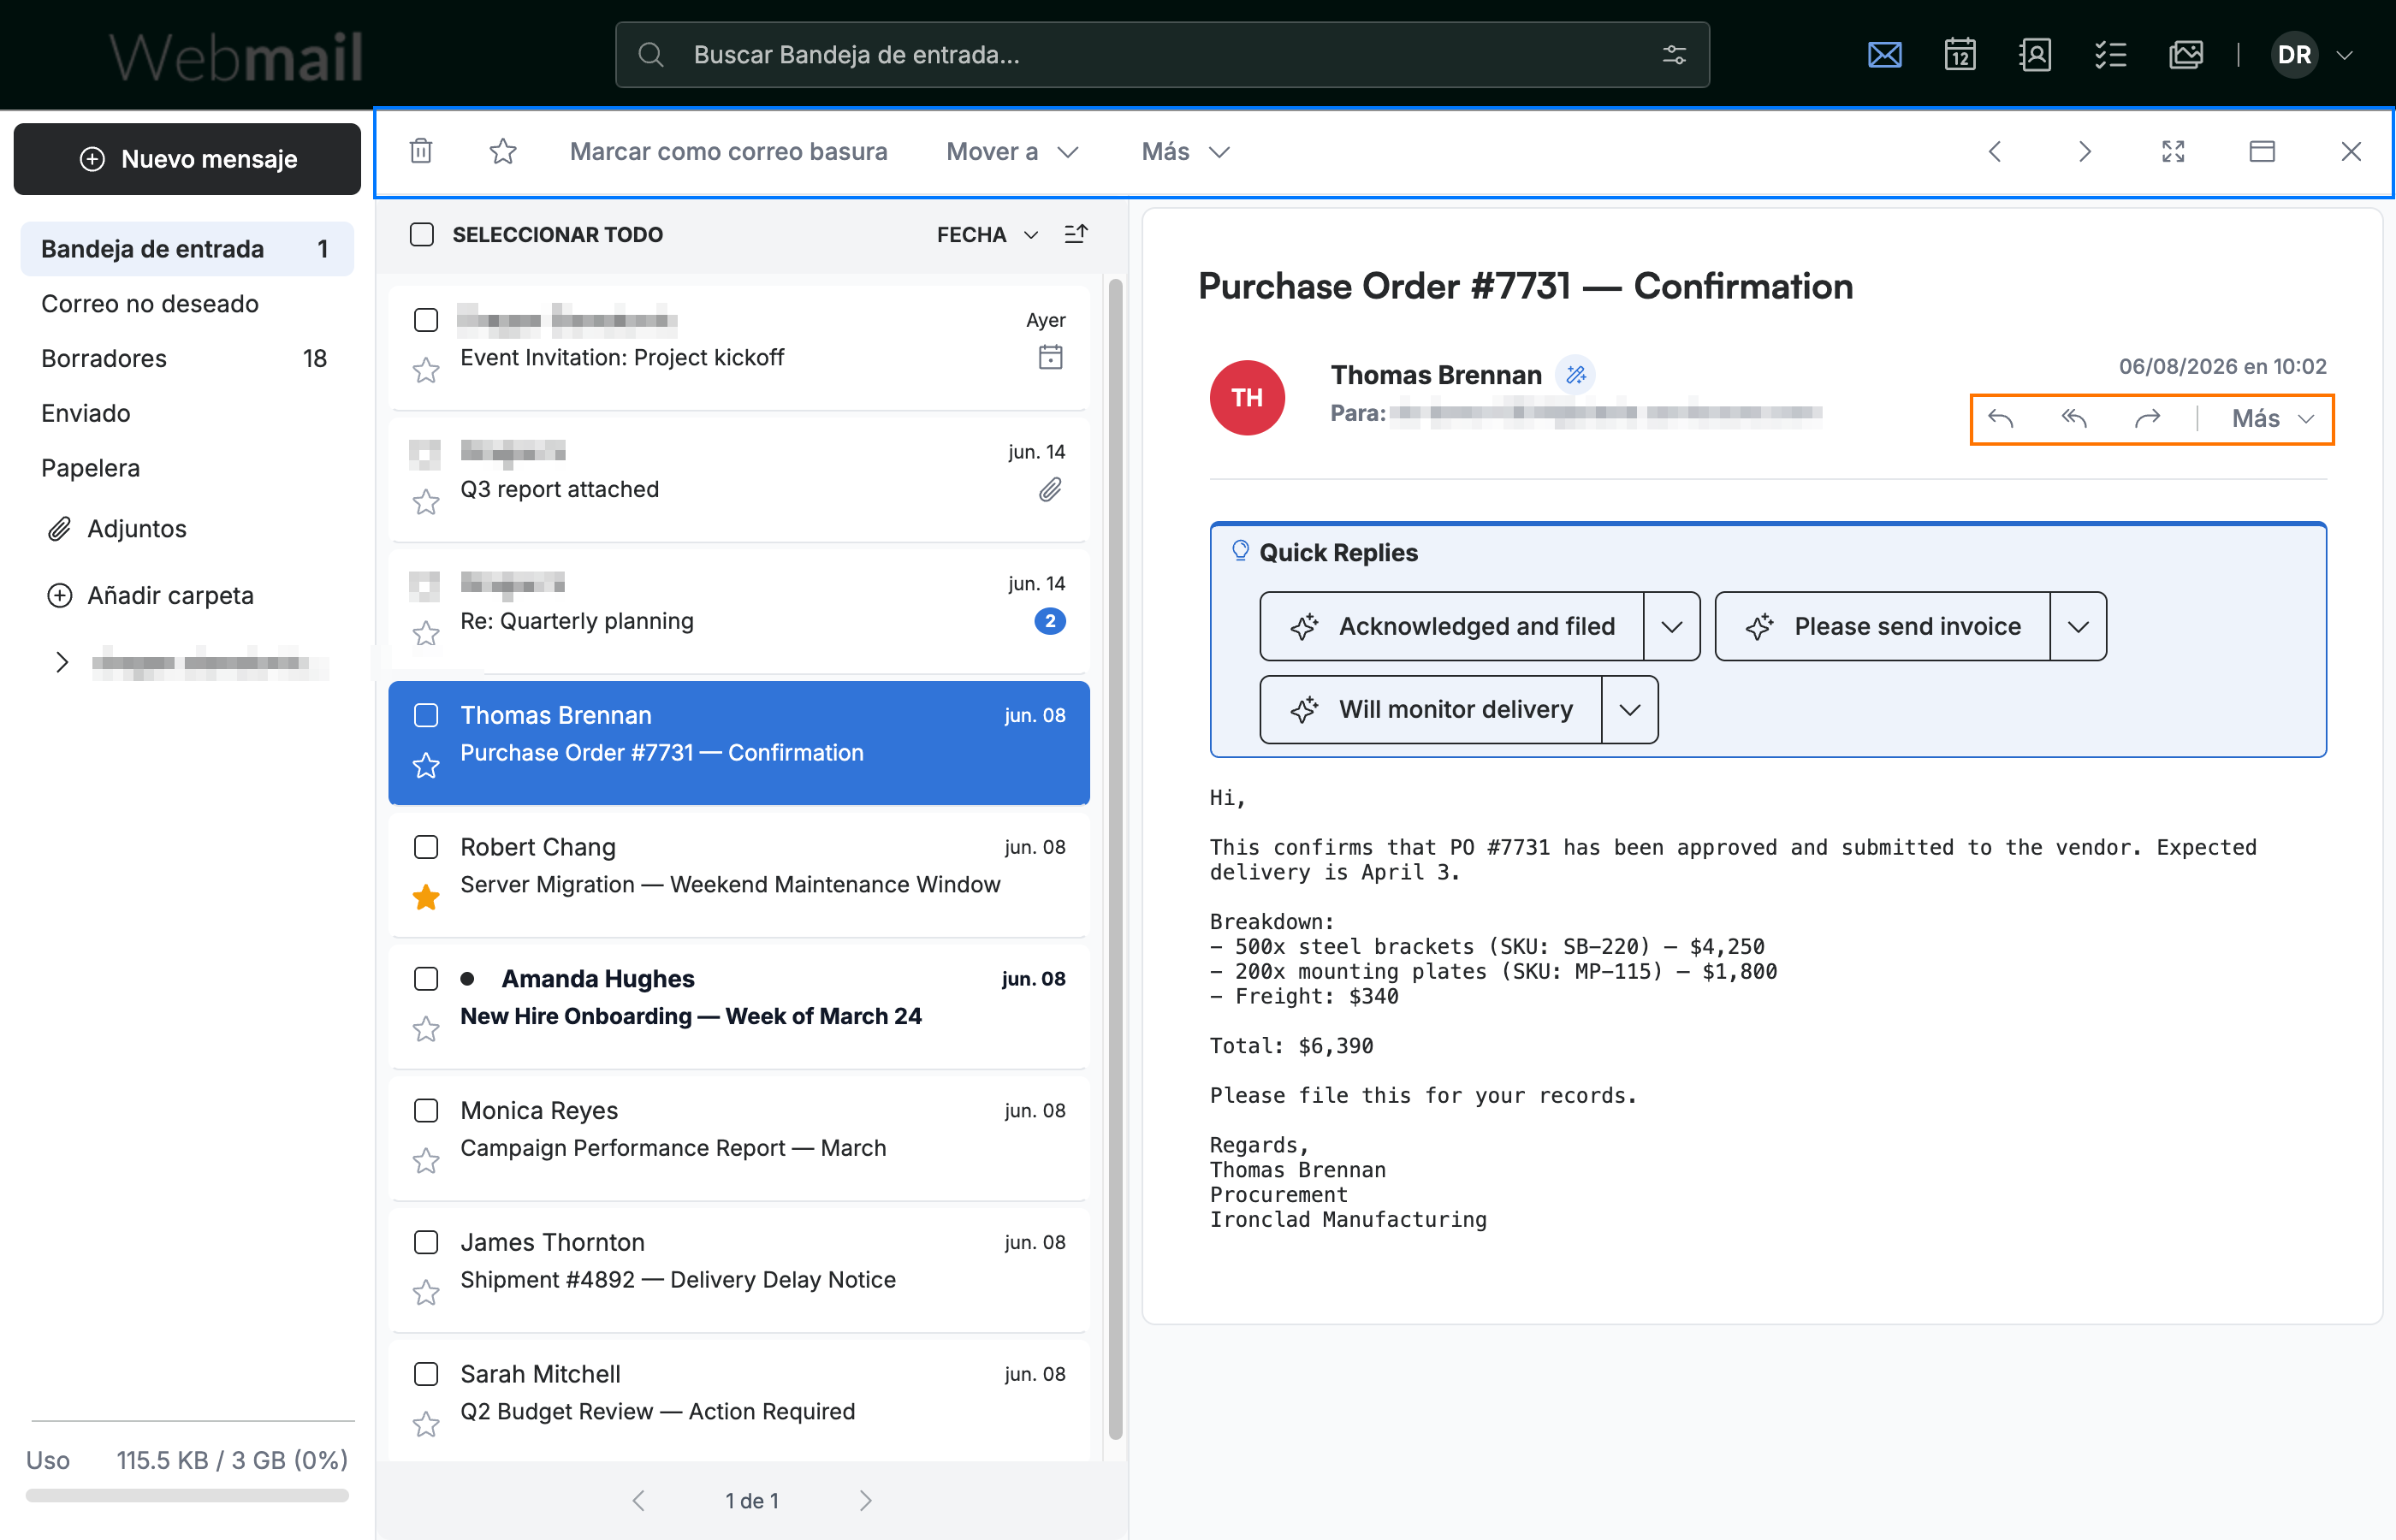Open the Mail app icon in header
2396x1540 pixels.
click(x=1884, y=55)
